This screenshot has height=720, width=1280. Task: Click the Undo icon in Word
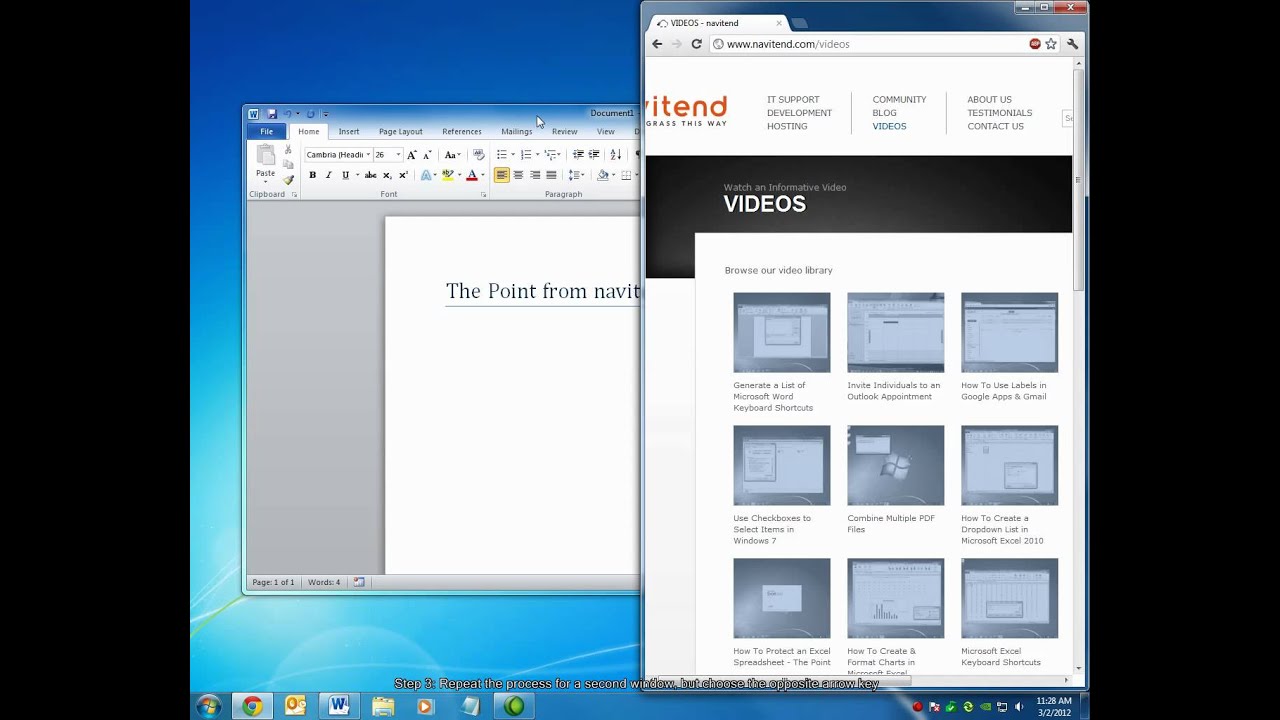tap(287, 114)
